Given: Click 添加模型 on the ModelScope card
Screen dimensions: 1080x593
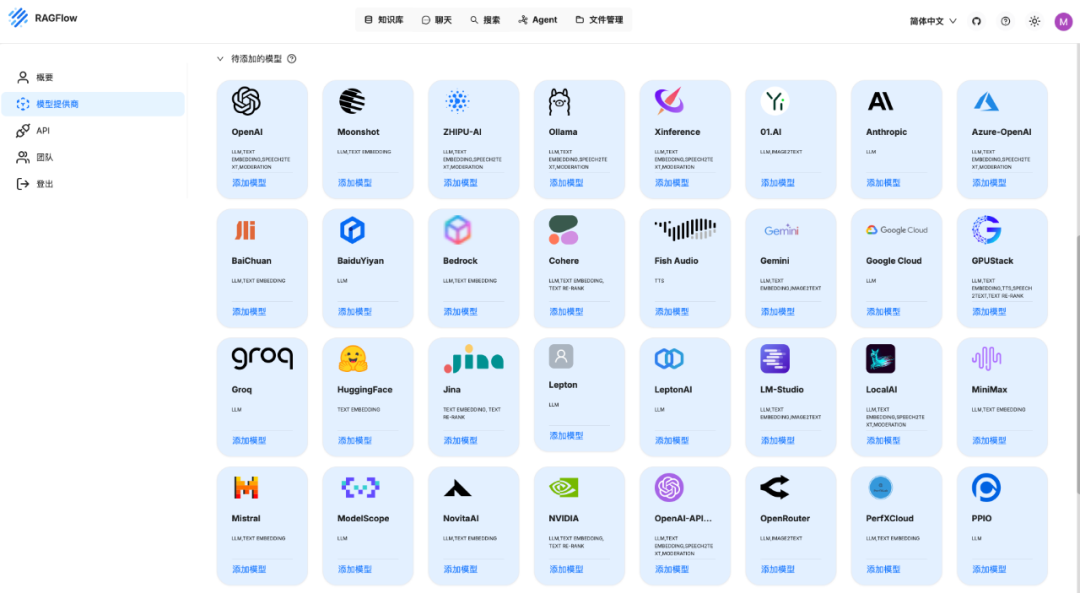Looking at the screenshot, I should point(355,569).
